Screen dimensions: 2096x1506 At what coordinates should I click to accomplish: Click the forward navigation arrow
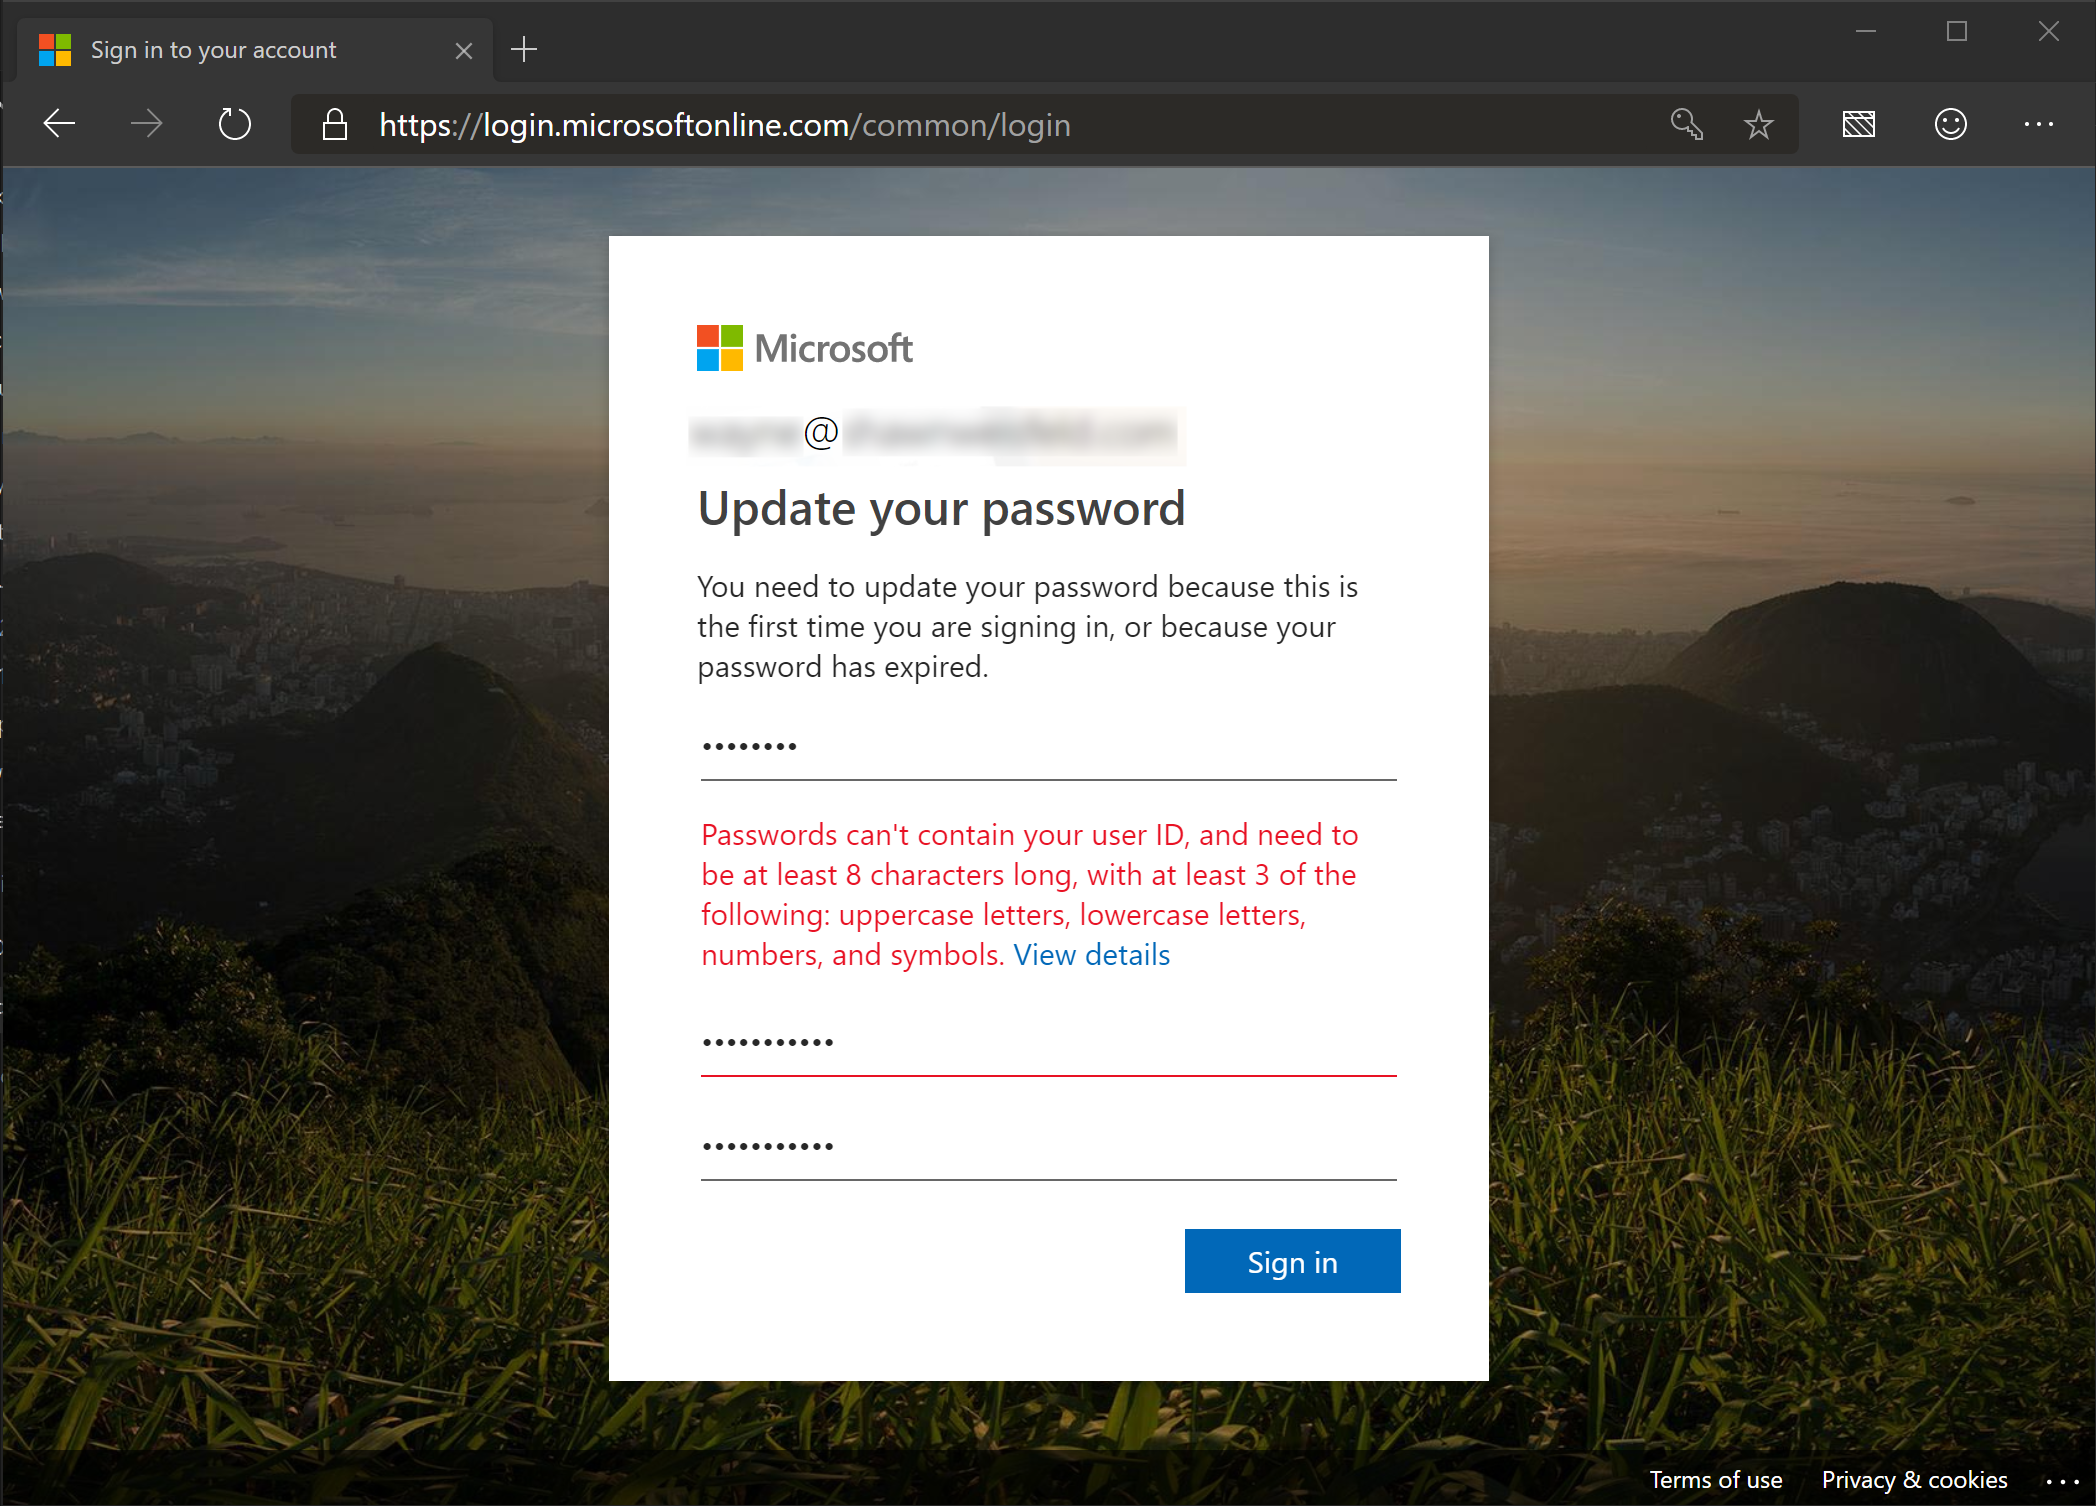pos(146,123)
